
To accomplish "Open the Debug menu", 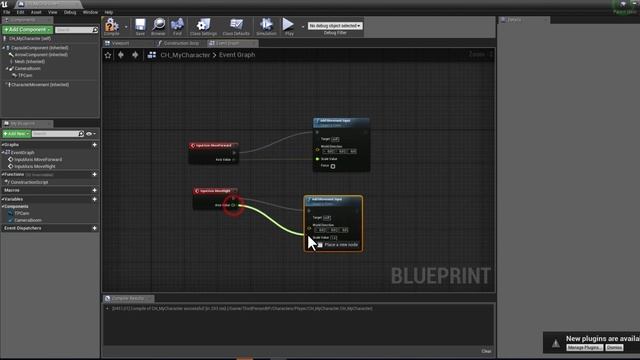I will (x=70, y=12).
